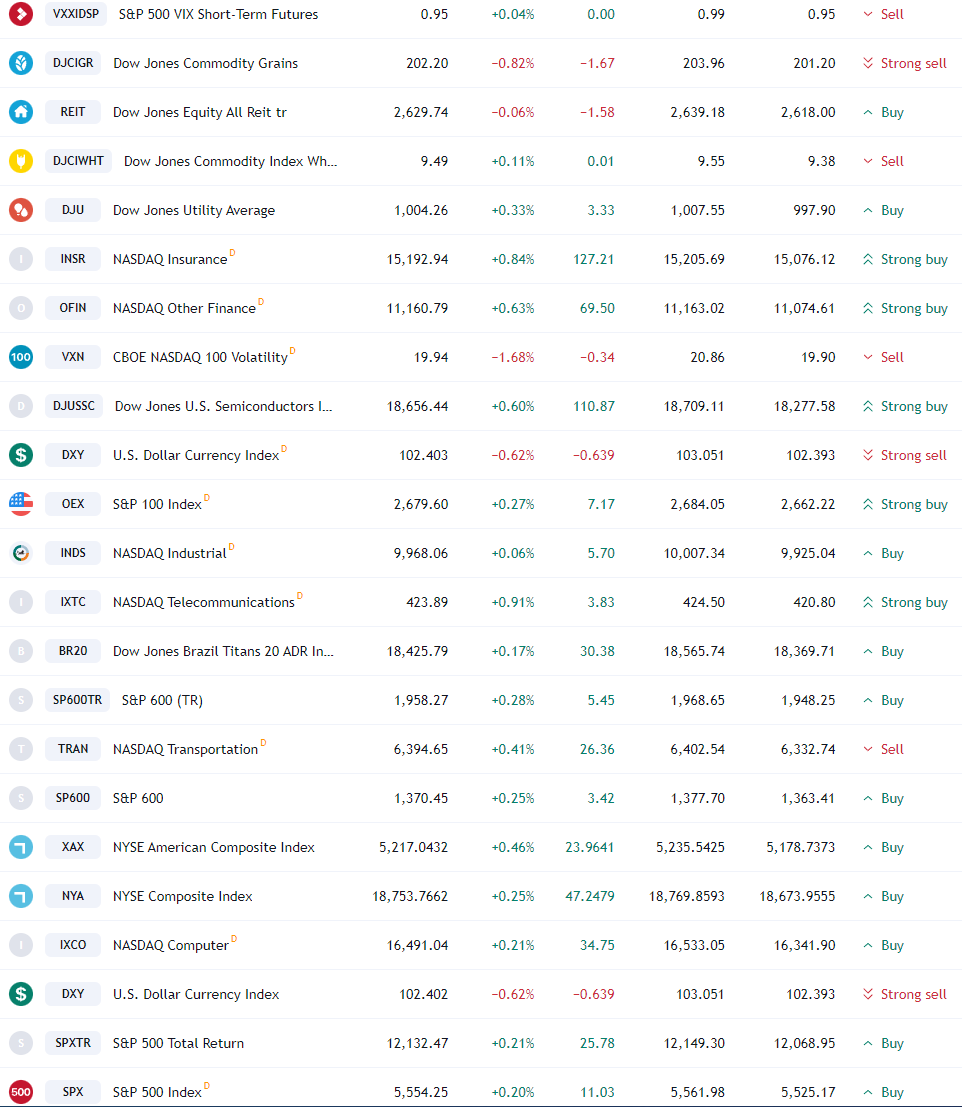Open NYSE Composite Index link
This screenshot has width=962, height=1107.
click(183, 896)
